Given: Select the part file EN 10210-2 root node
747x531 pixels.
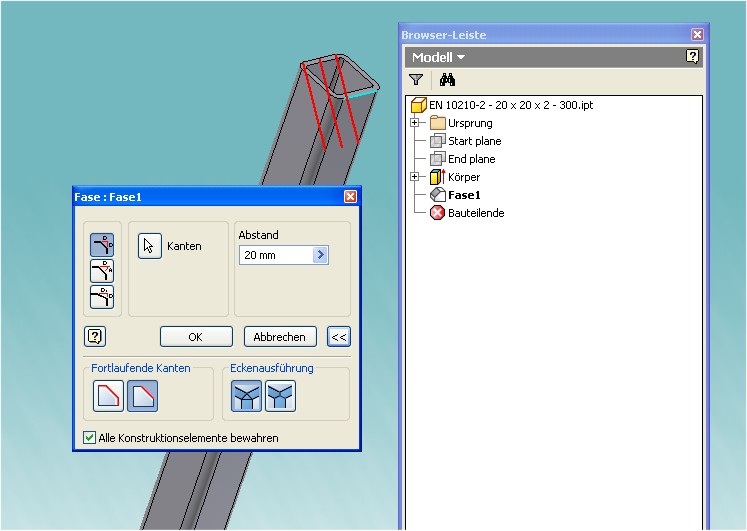Looking at the screenshot, I should [511, 105].
